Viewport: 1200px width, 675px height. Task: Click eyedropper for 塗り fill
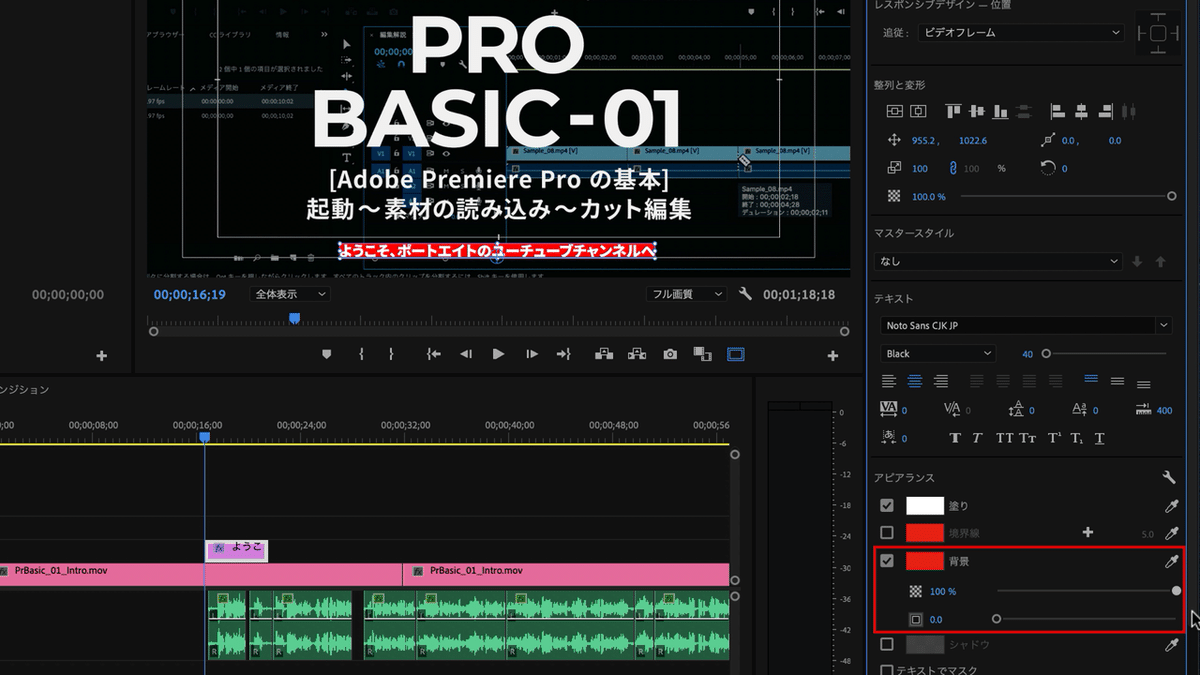tap(1172, 506)
